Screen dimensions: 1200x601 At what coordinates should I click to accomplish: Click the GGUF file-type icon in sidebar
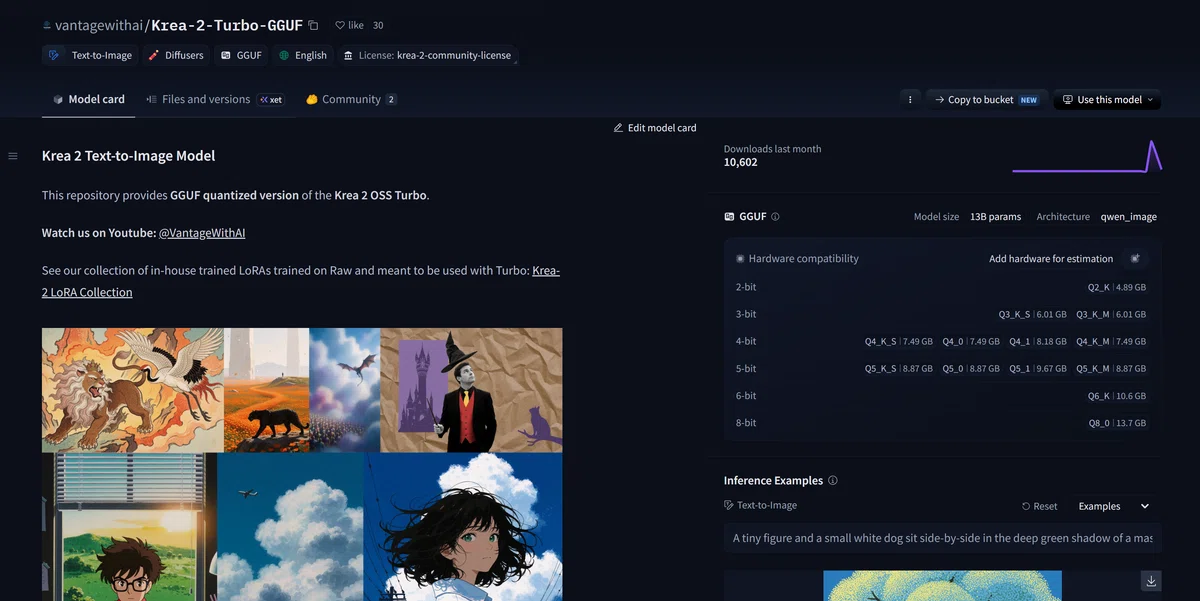tap(729, 217)
